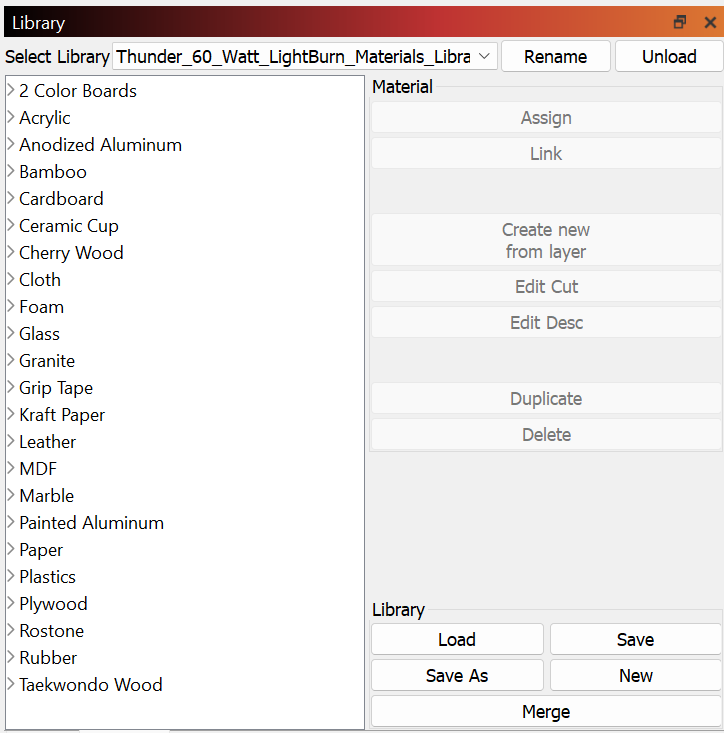Open the Select Library dropdown
The width and height of the screenshot is (724, 733).
tap(305, 57)
